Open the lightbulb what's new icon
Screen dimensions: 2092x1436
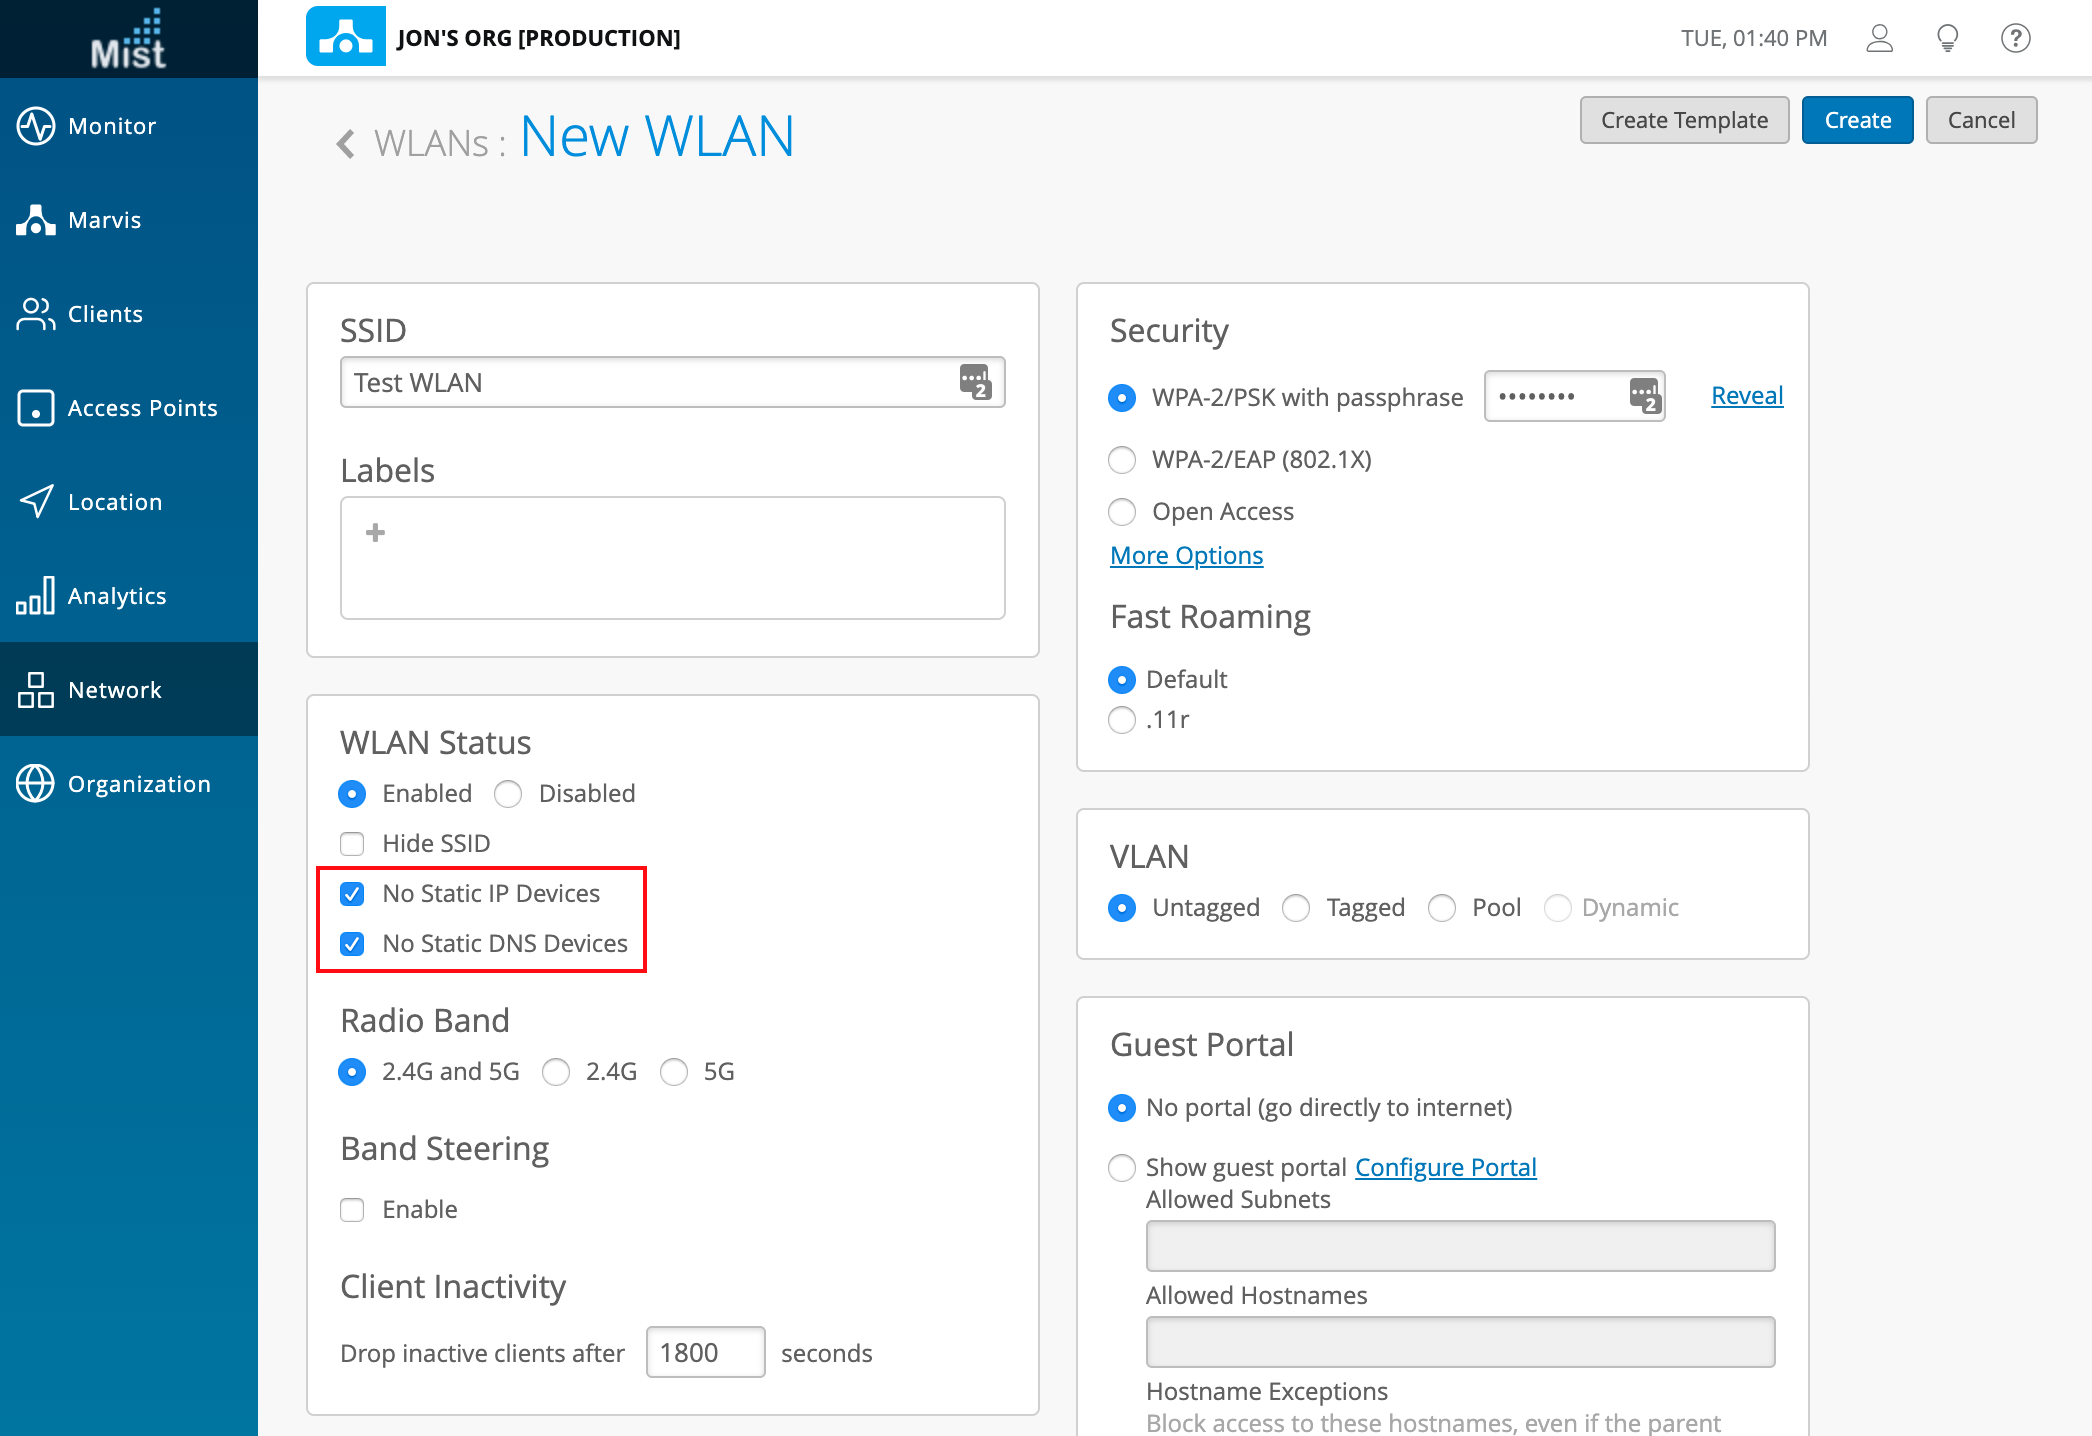[1947, 38]
